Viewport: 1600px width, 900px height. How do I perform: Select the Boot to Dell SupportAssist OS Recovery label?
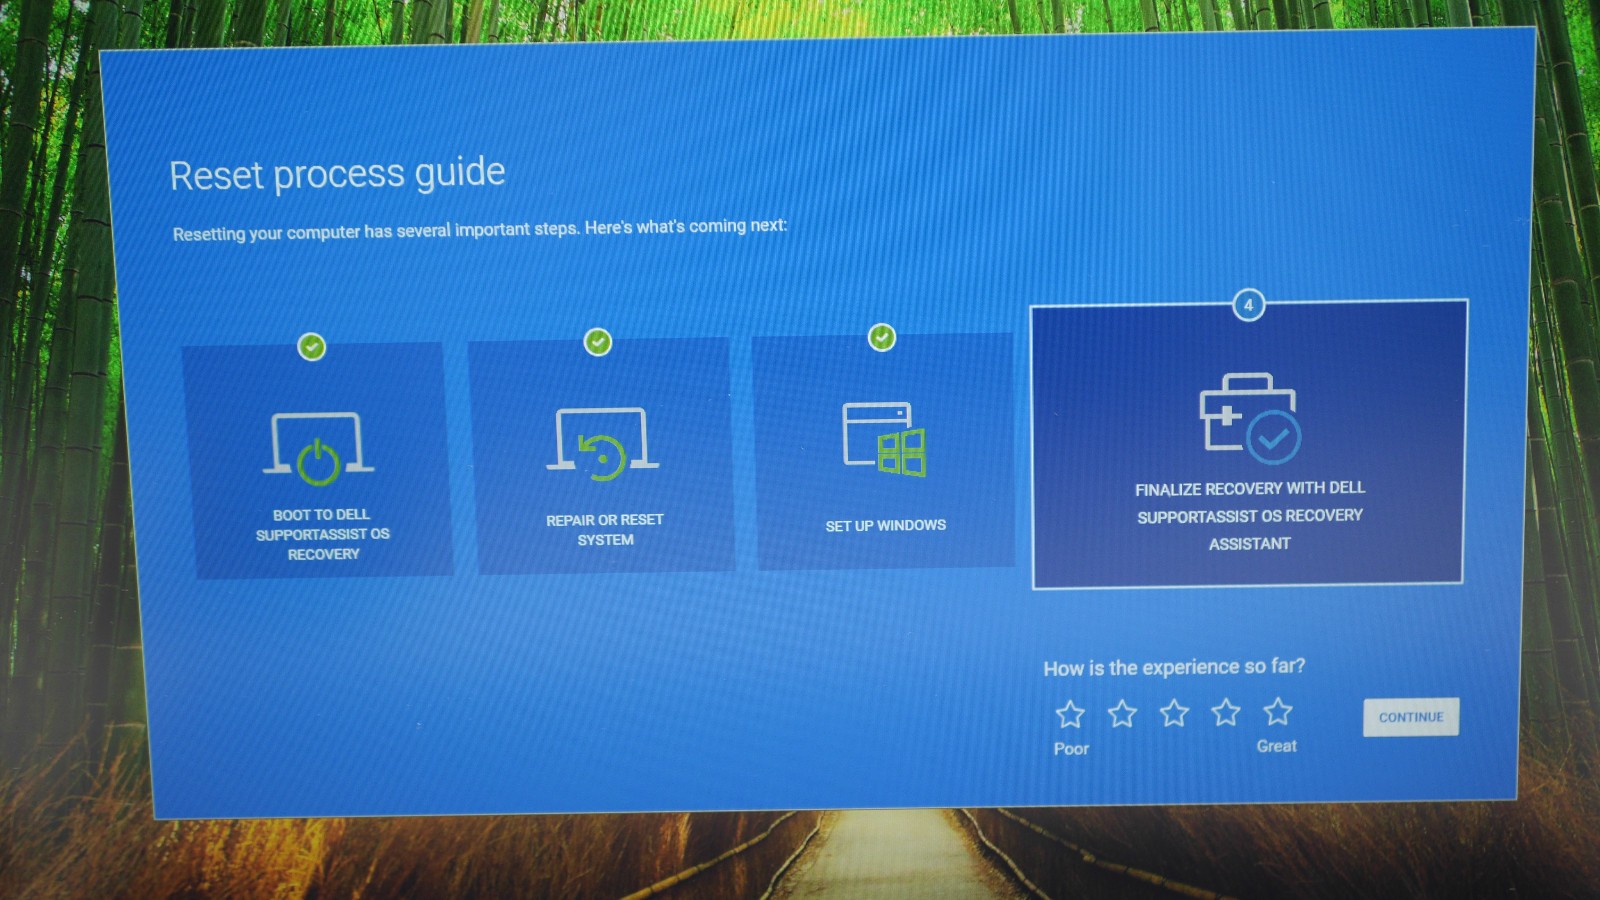click(x=322, y=534)
